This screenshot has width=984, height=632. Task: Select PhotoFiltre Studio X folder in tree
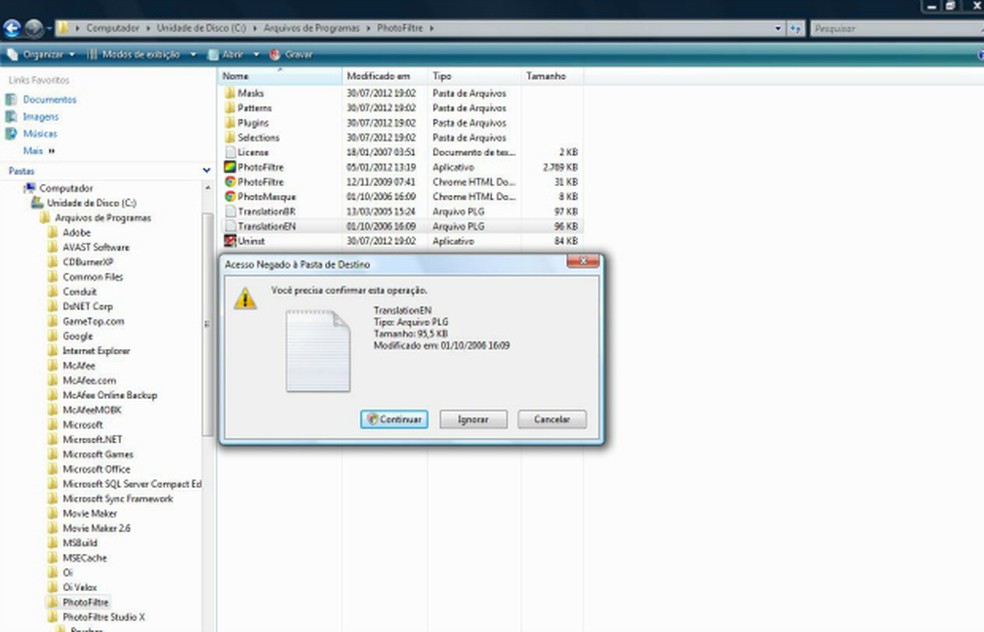104,617
